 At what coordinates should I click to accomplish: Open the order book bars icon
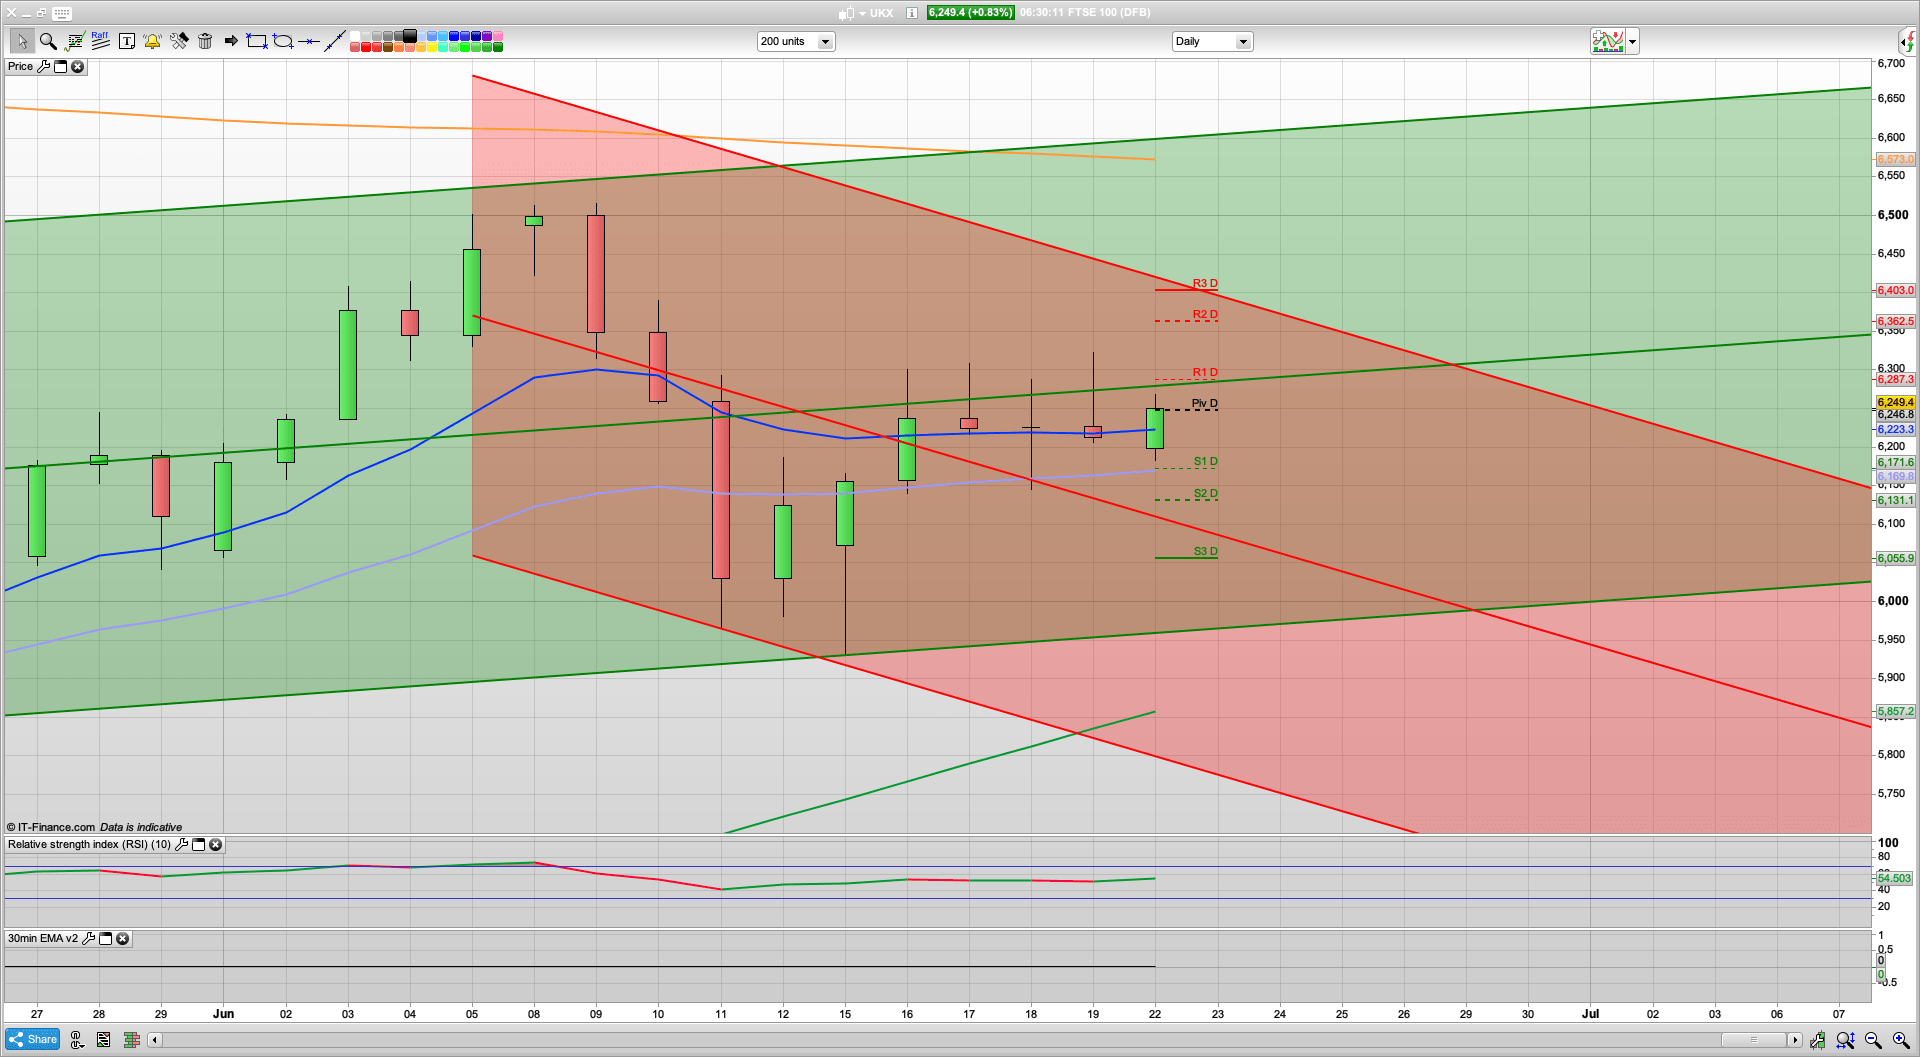pyautogui.click(x=130, y=1040)
